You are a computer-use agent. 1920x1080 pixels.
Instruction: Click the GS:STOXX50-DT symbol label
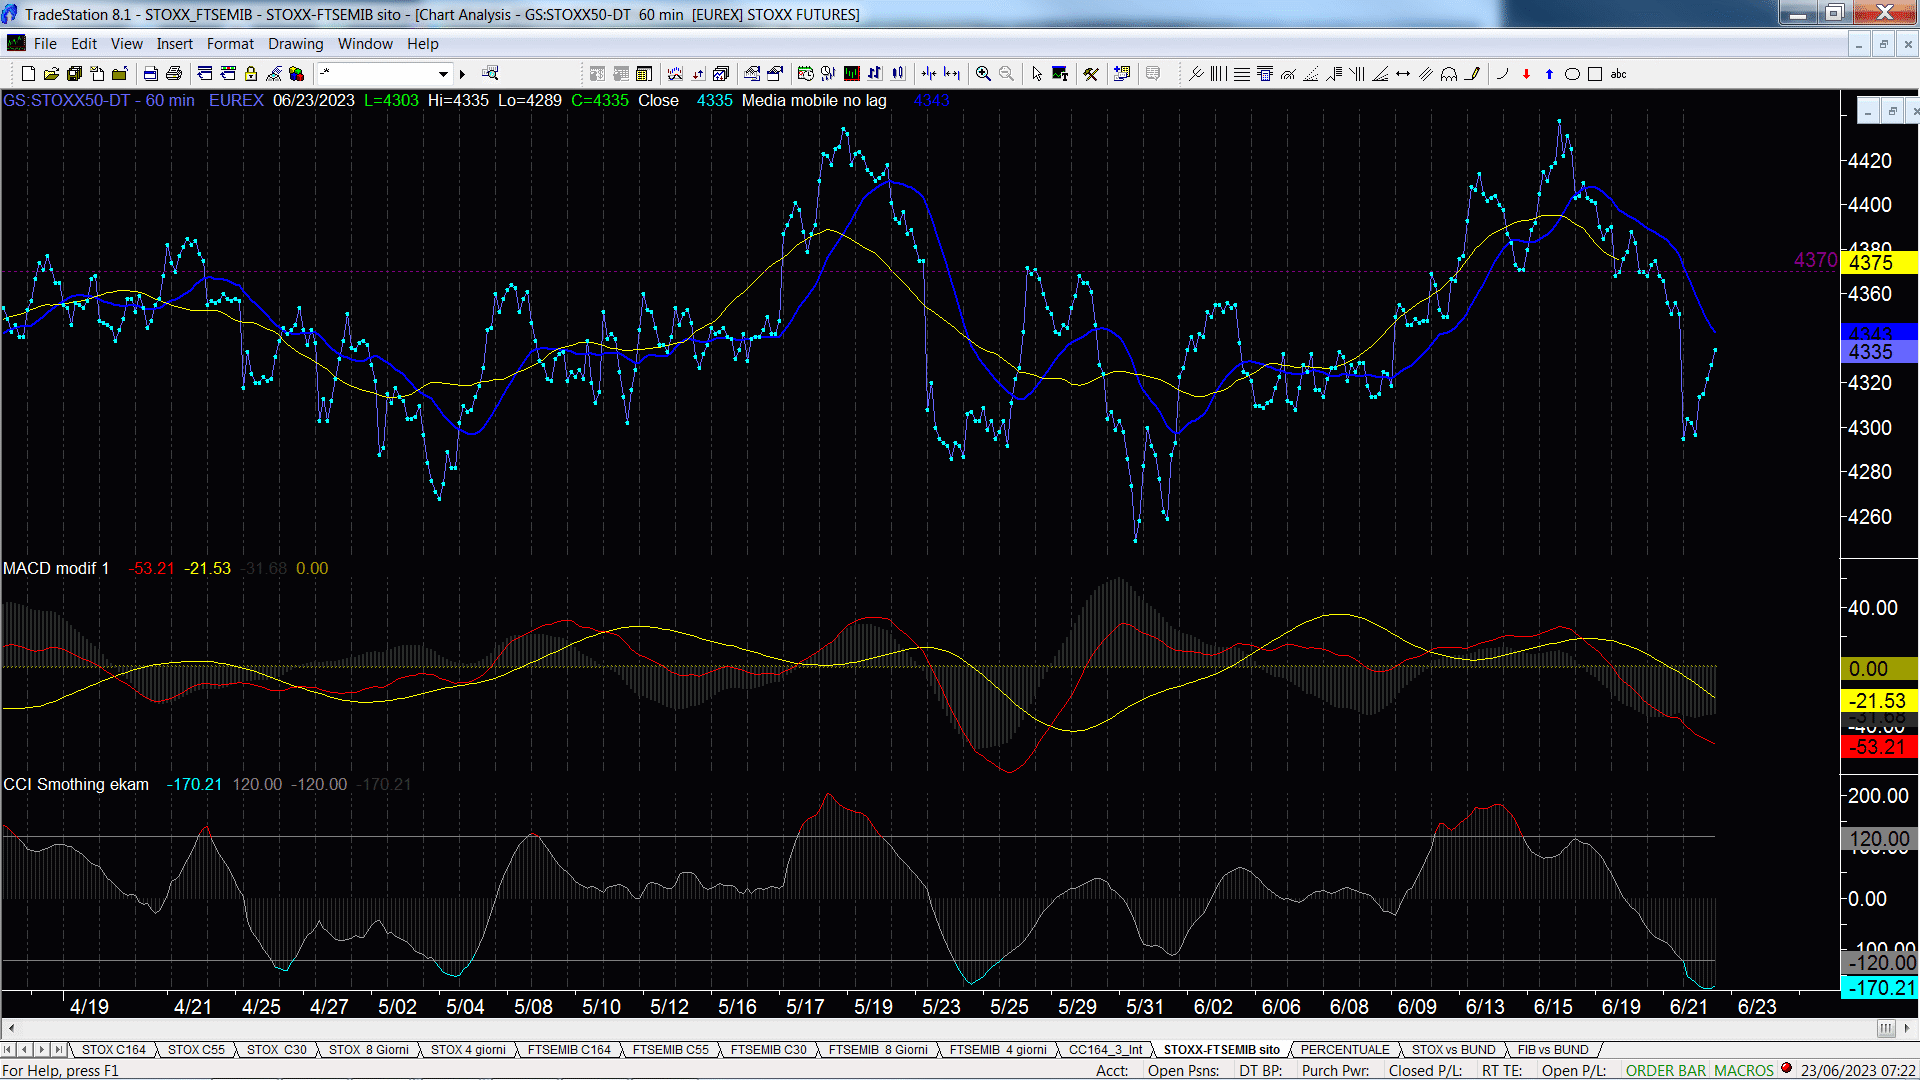66,100
